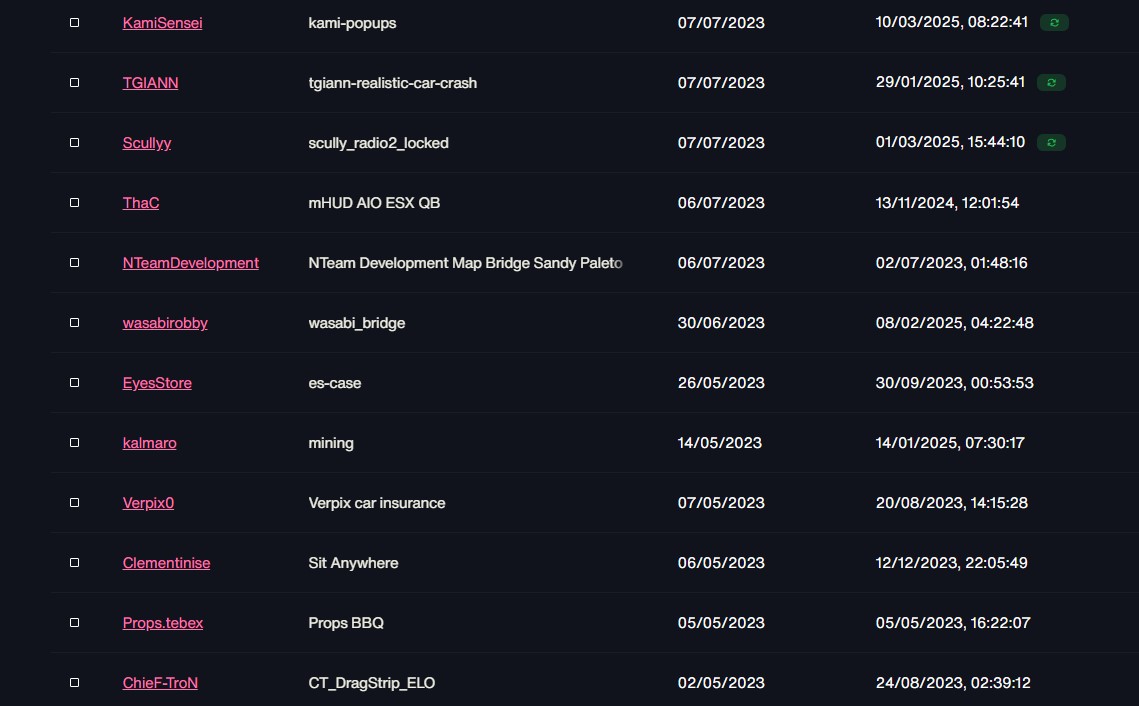Click the mining resource name

331,443
